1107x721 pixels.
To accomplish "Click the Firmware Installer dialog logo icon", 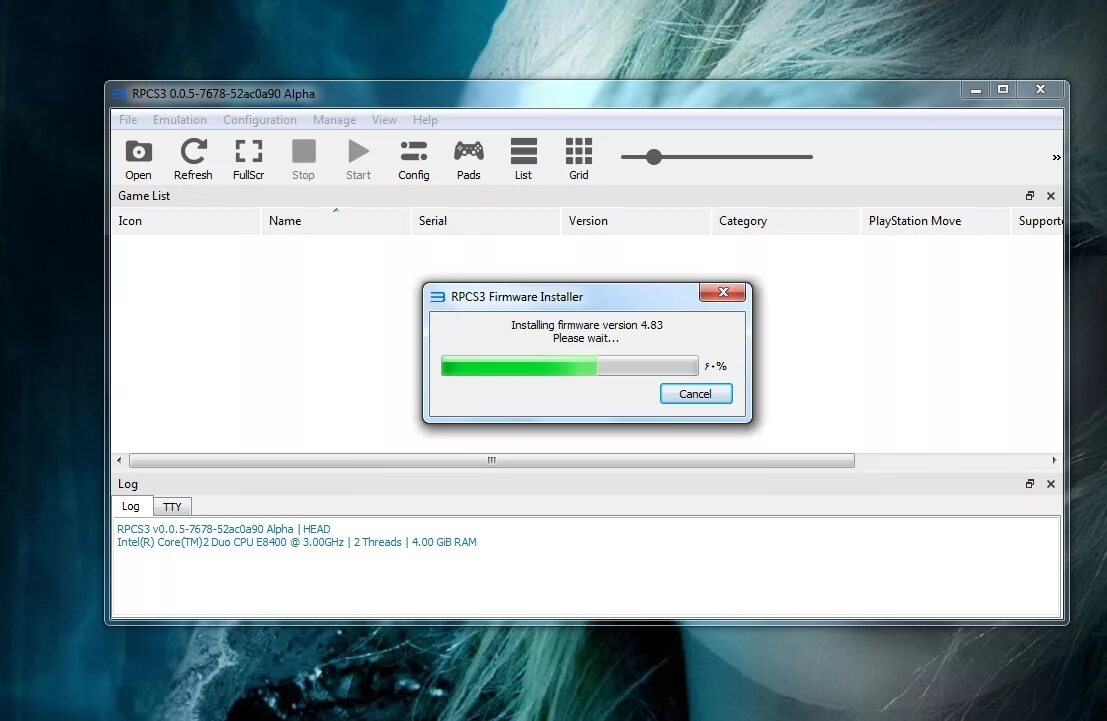I will [x=438, y=297].
